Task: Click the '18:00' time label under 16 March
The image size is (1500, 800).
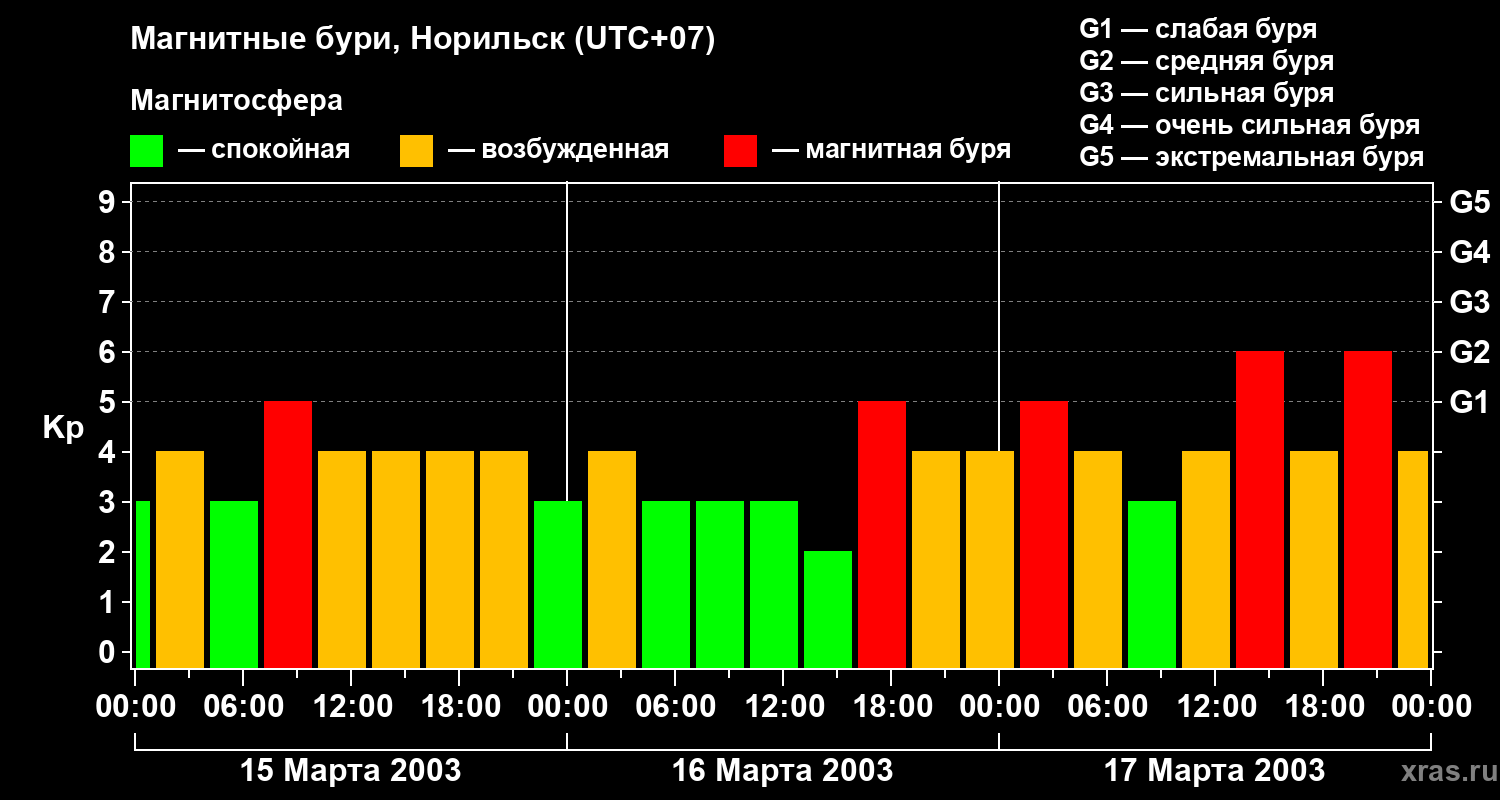Action: click(x=891, y=708)
